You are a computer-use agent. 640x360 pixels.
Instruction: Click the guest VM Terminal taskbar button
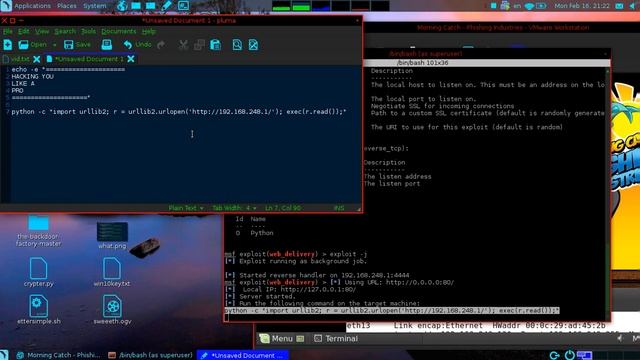point(336,338)
